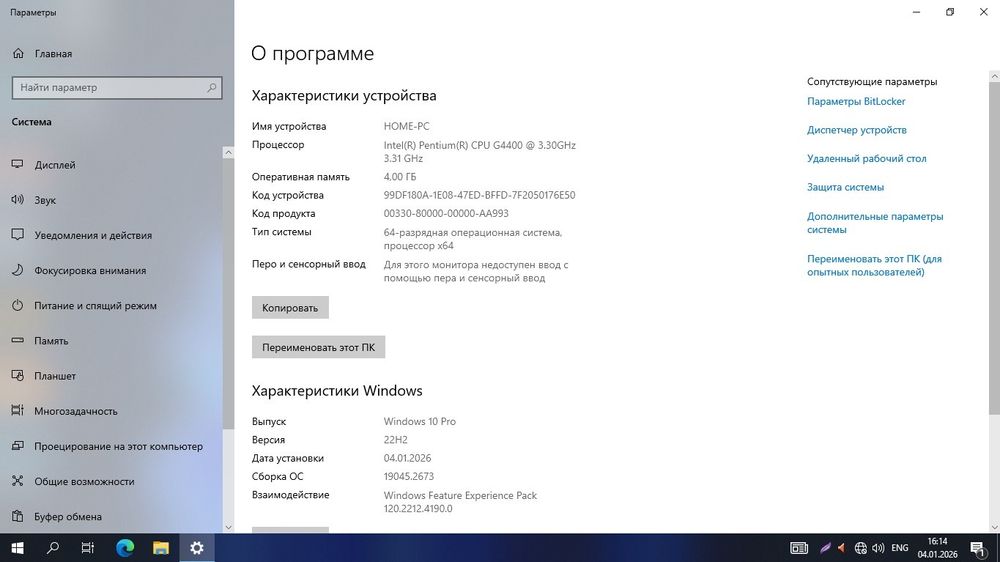The height and width of the screenshot is (562, 1000).
Task: Click the Буфер обмена clipboard icon
Action: click(18, 516)
